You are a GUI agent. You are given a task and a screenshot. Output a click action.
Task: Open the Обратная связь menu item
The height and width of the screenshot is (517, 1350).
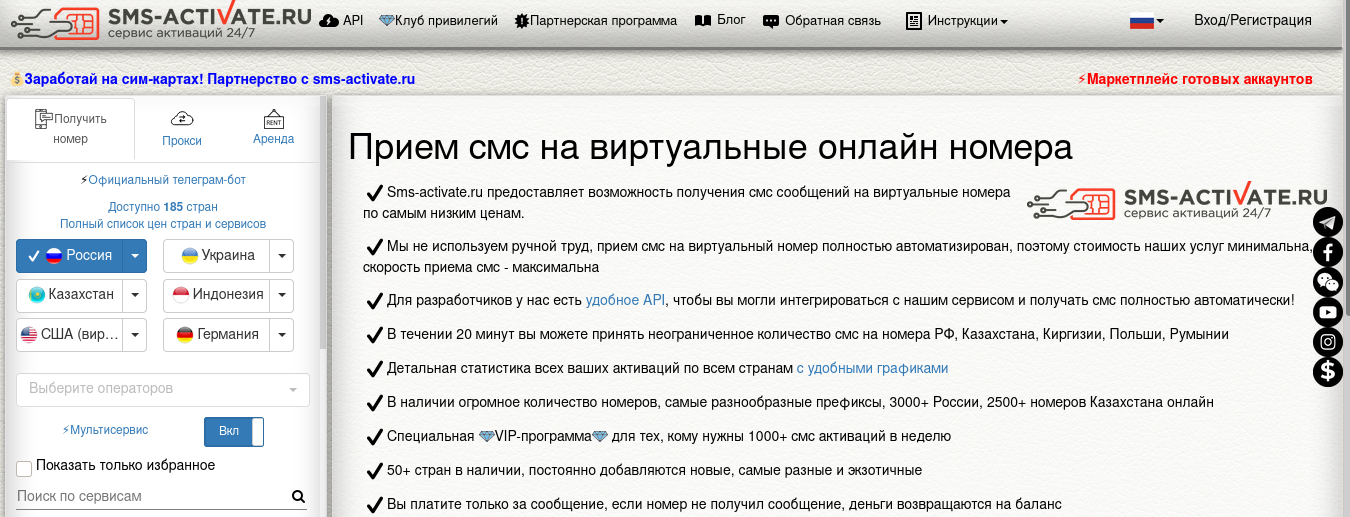tap(822, 21)
